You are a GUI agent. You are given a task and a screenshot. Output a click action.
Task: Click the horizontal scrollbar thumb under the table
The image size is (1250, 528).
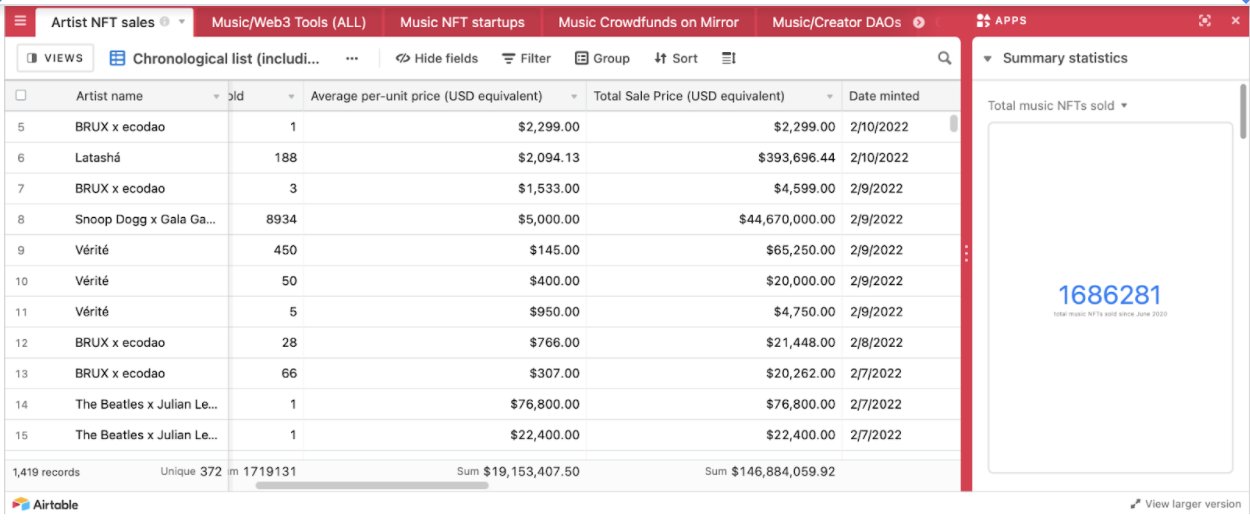click(x=372, y=486)
